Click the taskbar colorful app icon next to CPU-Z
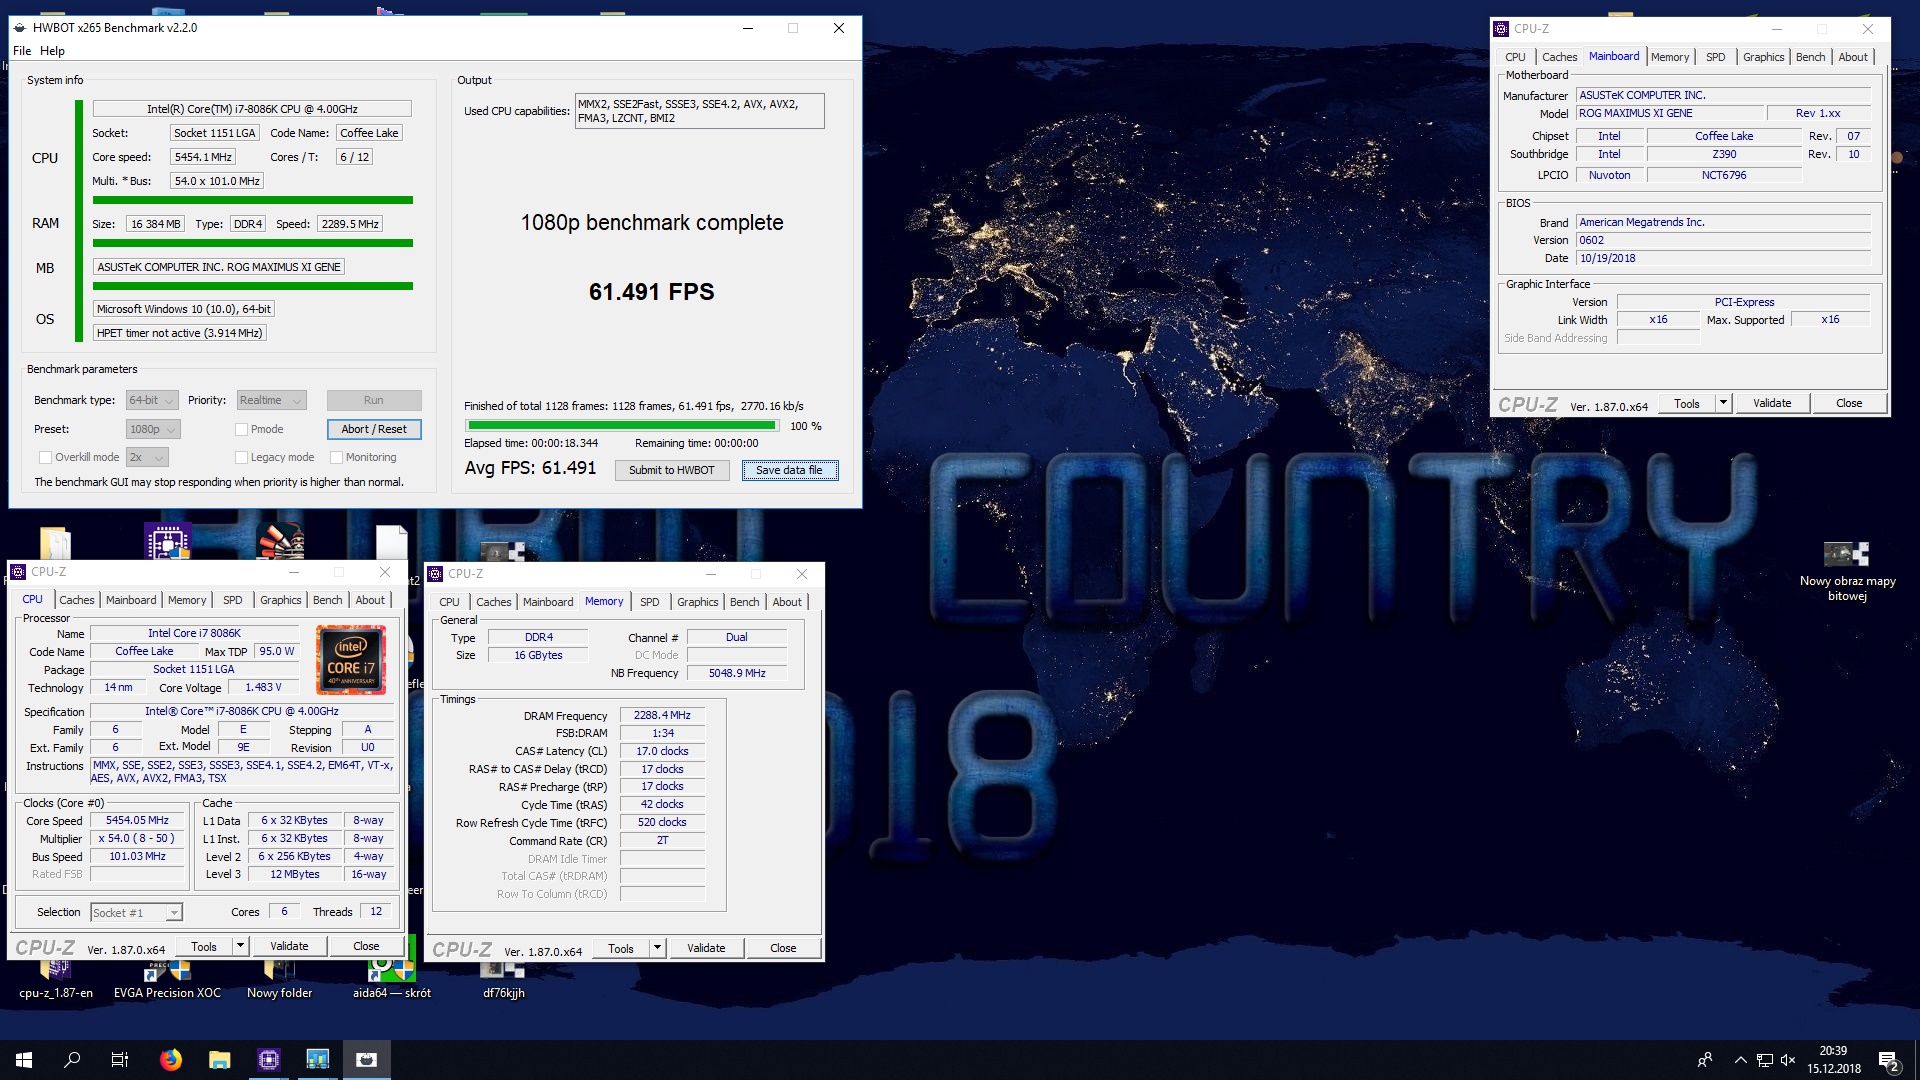This screenshot has height=1080, width=1920. tap(318, 1059)
